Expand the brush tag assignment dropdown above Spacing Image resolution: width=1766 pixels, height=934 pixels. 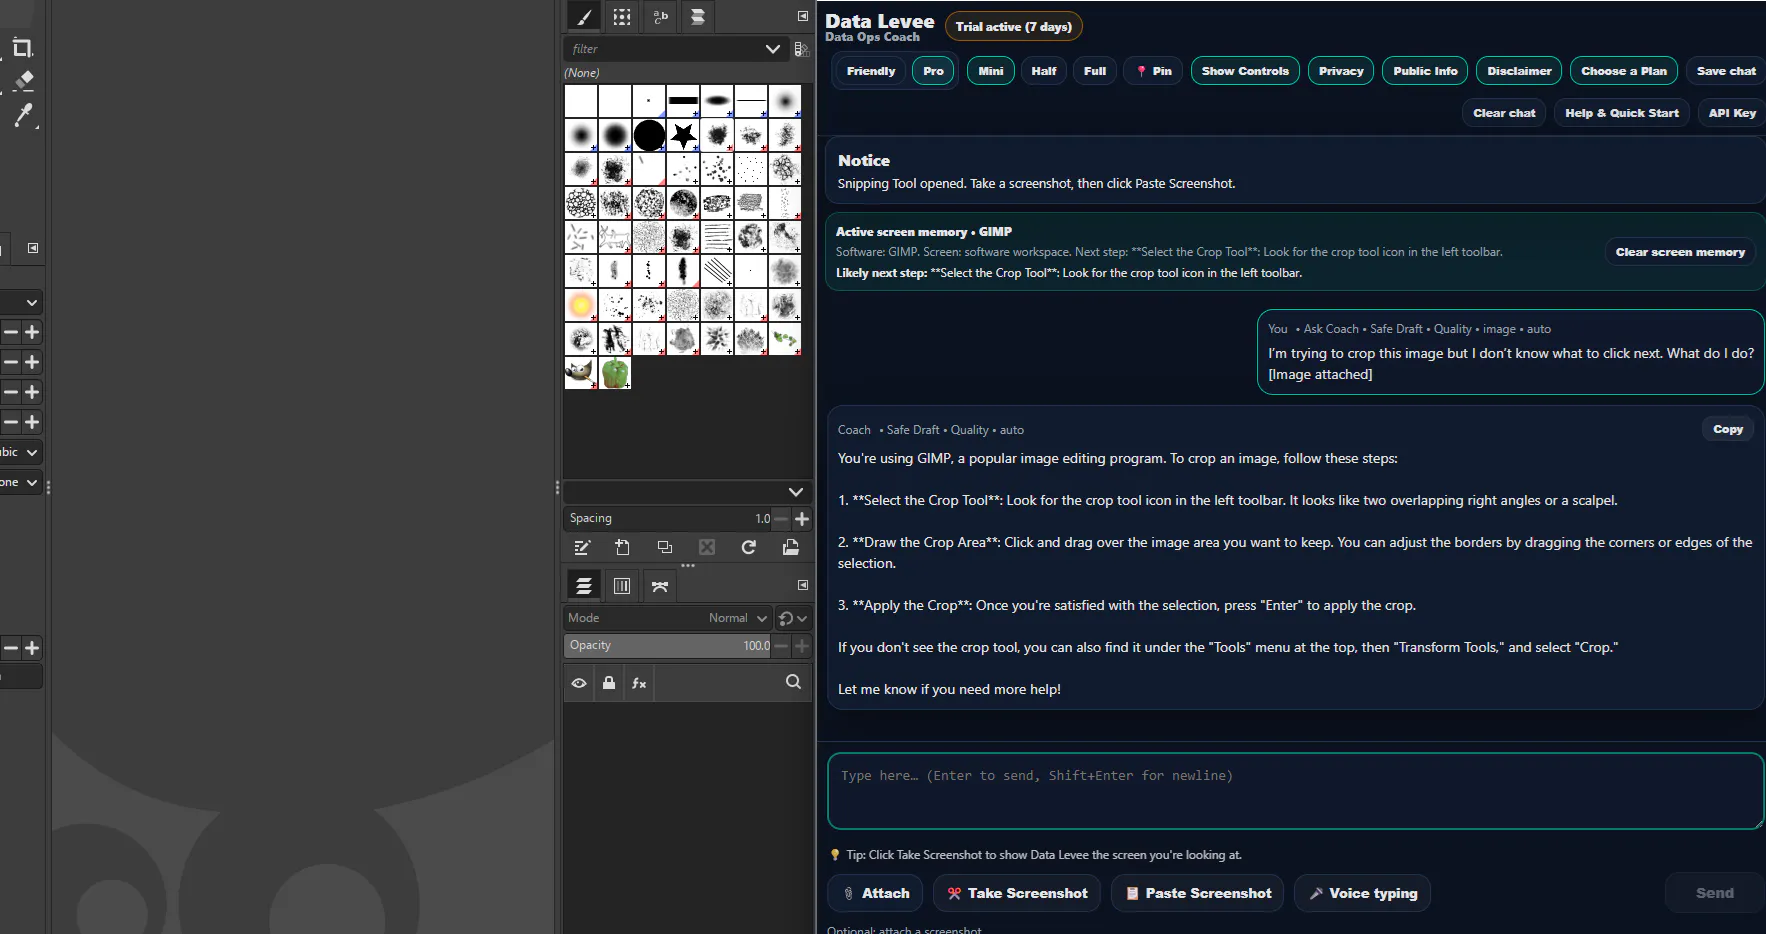[796, 492]
